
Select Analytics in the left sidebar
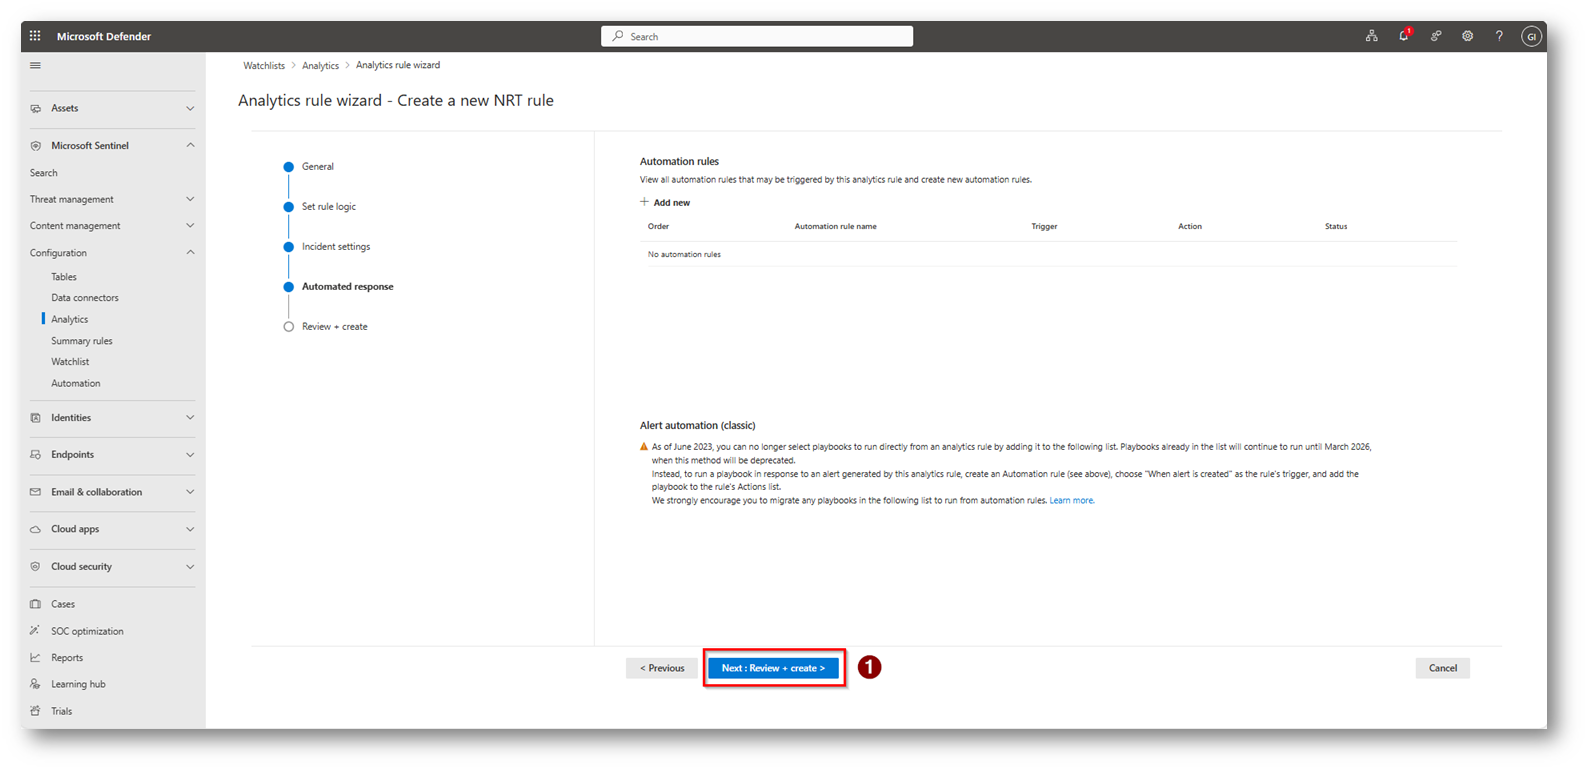(70, 319)
